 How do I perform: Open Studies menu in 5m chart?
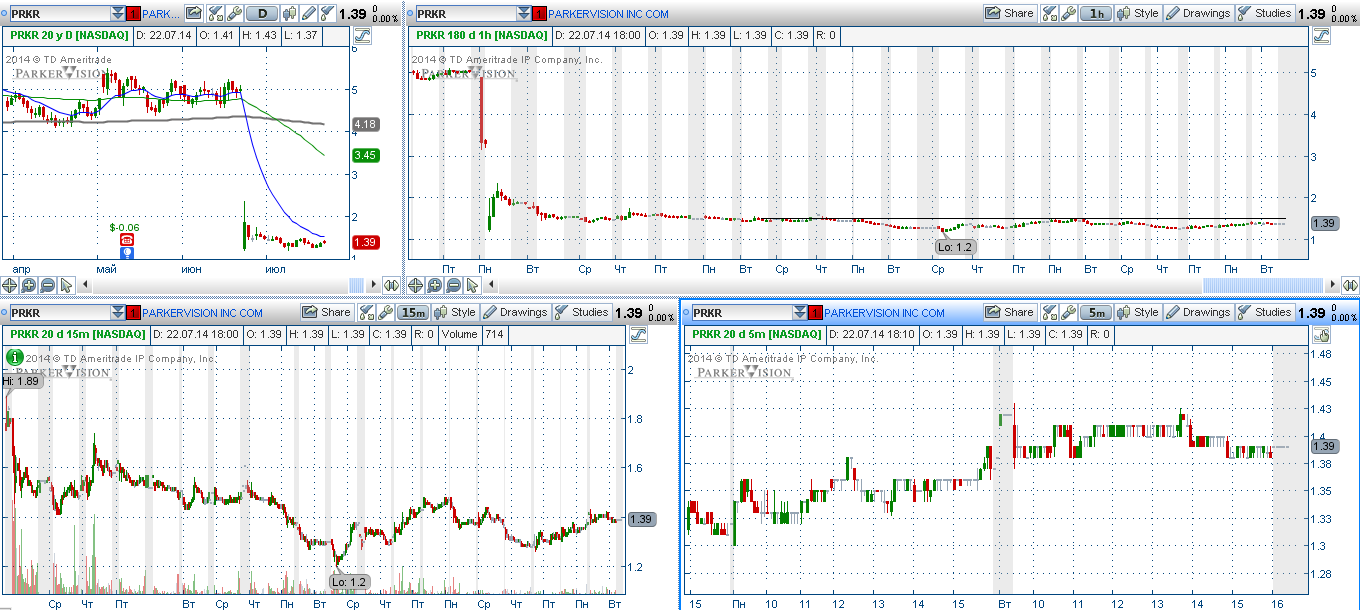point(1265,313)
